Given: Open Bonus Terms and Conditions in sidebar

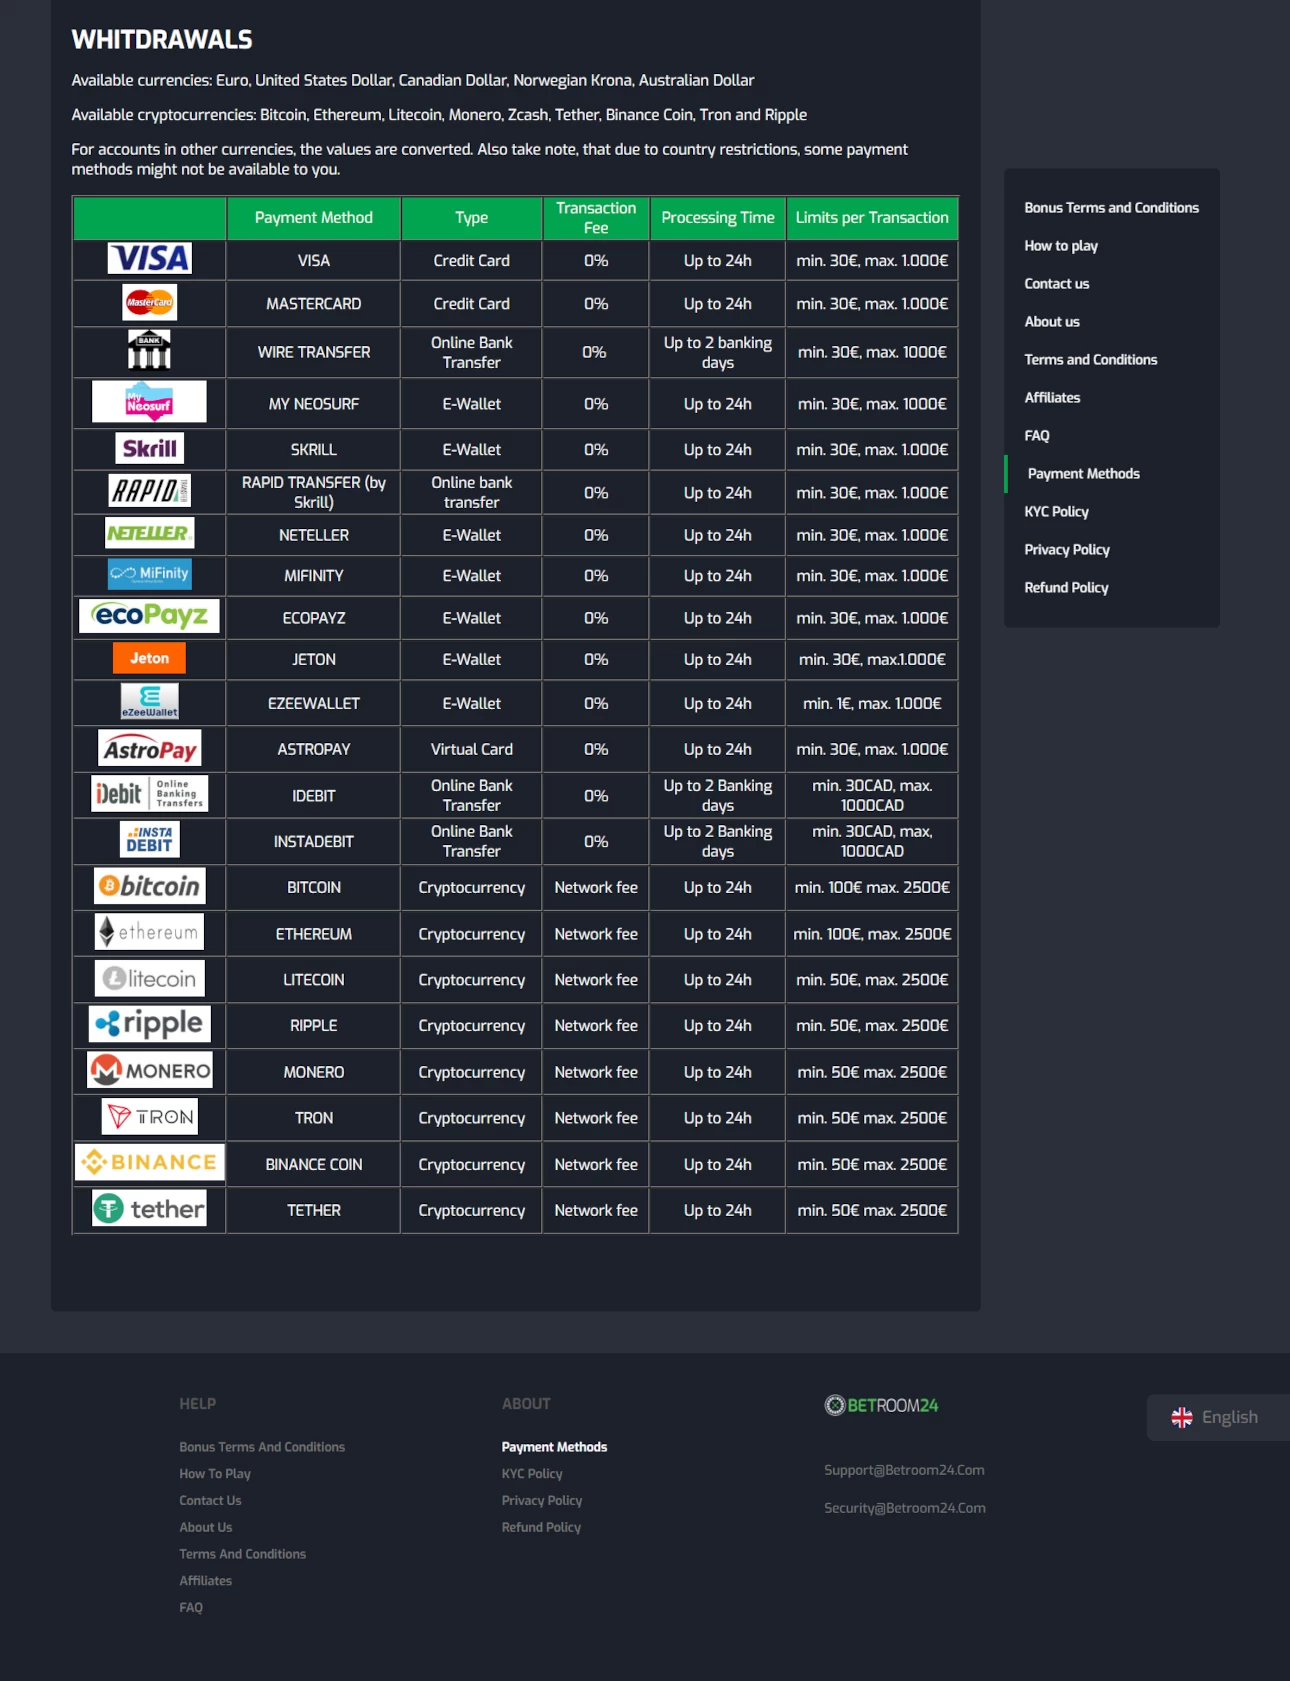Looking at the screenshot, I should click(1111, 208).
